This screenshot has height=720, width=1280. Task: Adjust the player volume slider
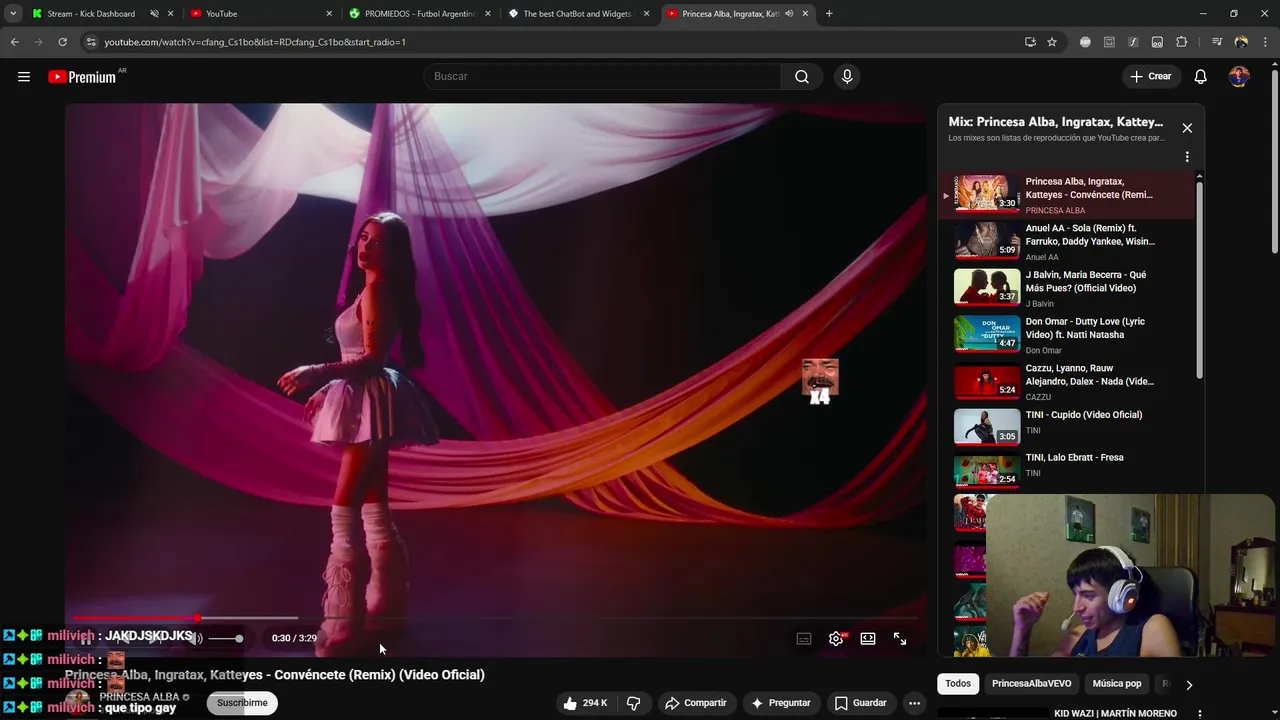point(226,638)
